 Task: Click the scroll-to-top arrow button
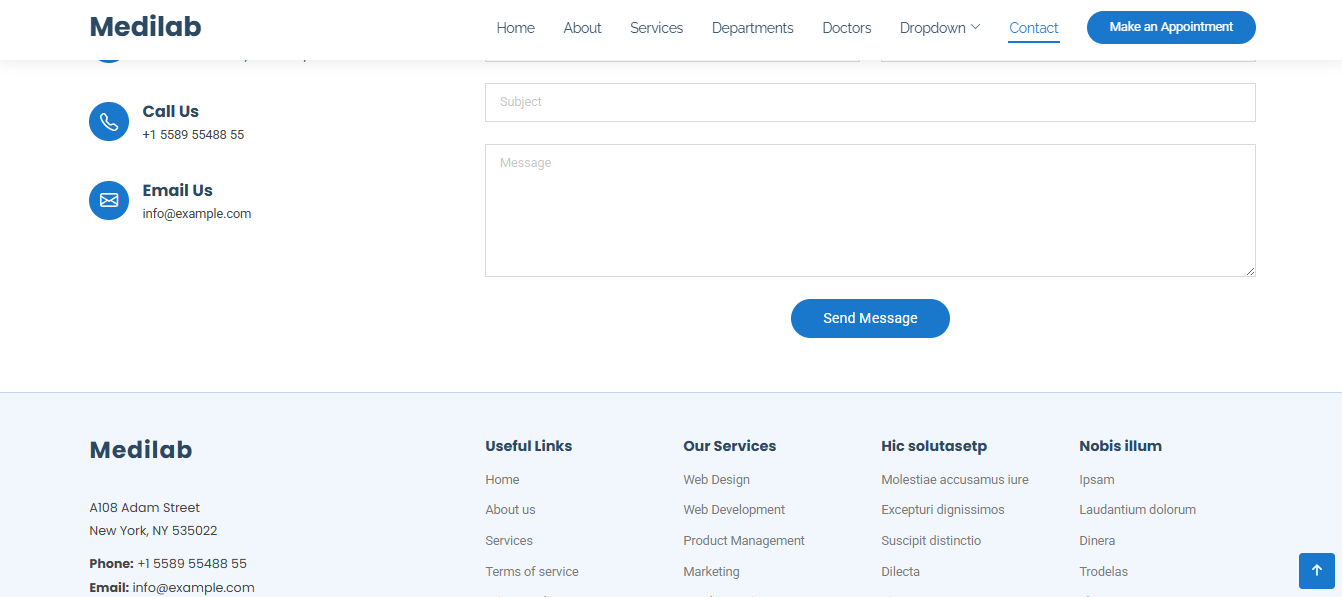pos(1317,570)
